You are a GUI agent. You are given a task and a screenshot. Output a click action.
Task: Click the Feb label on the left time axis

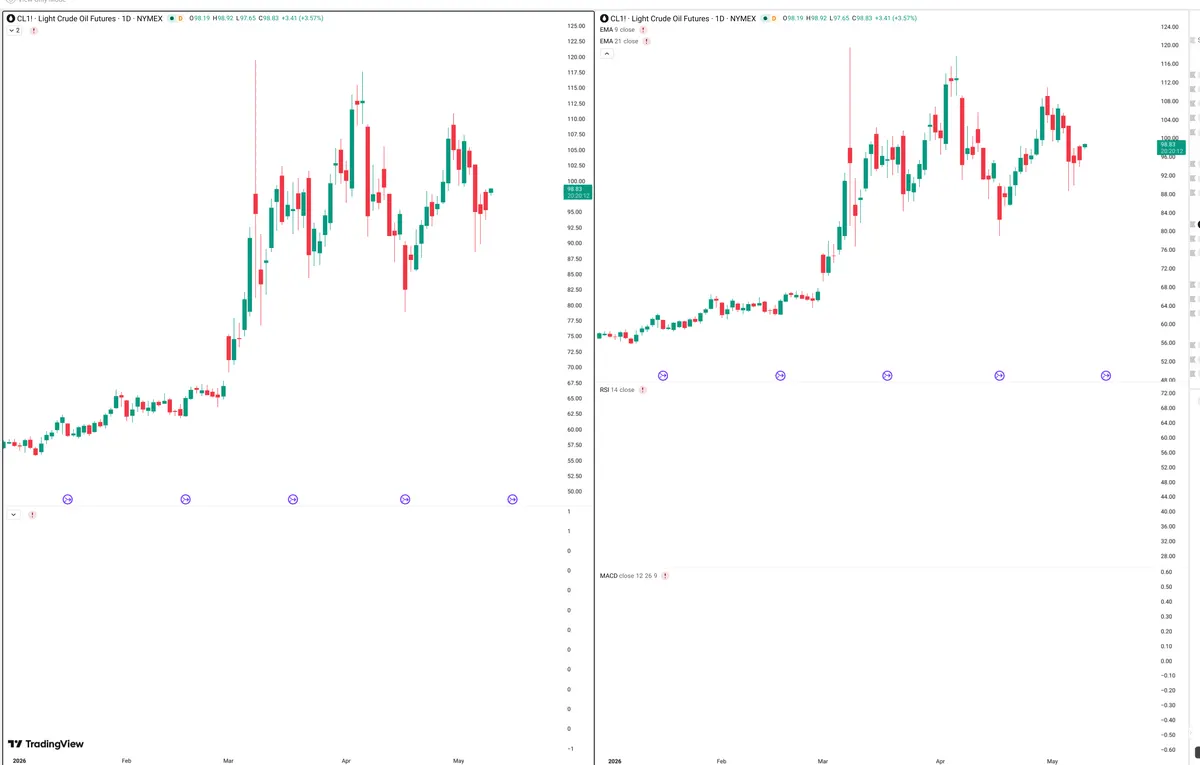[126, 761]
